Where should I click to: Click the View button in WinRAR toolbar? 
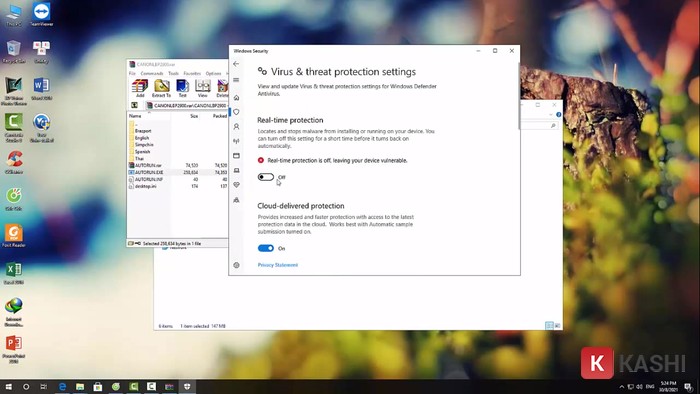pyautogui.click(x=202, y=88)
